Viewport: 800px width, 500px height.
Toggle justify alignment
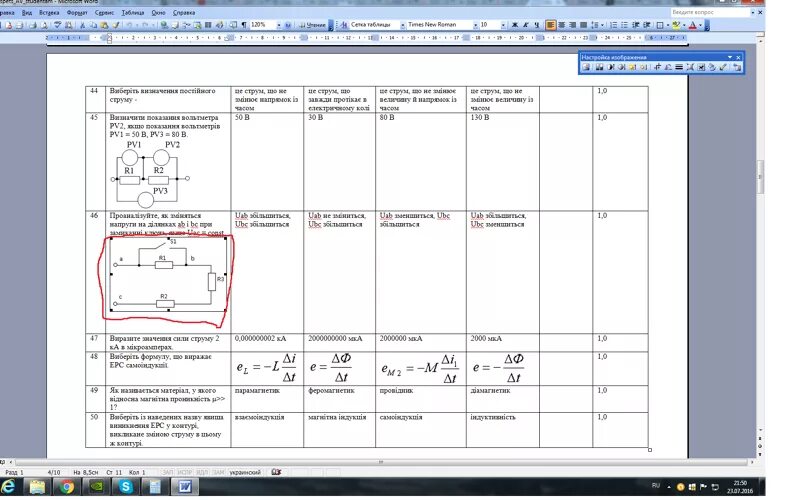point(583,24)
